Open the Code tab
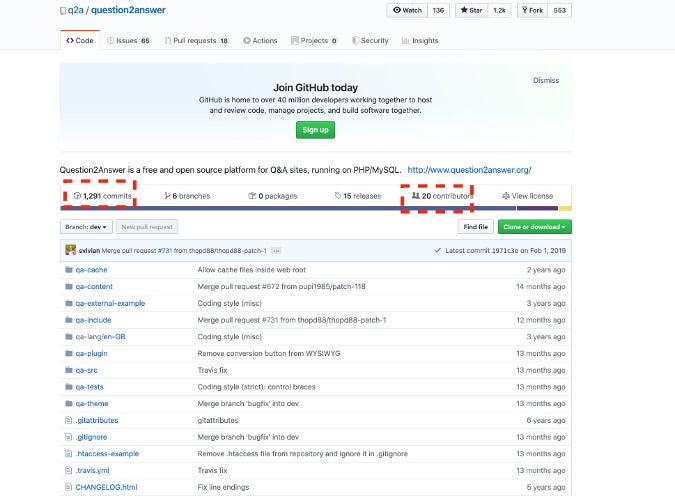The height and width of the screenshot is (496, 675). pos(80,40)
